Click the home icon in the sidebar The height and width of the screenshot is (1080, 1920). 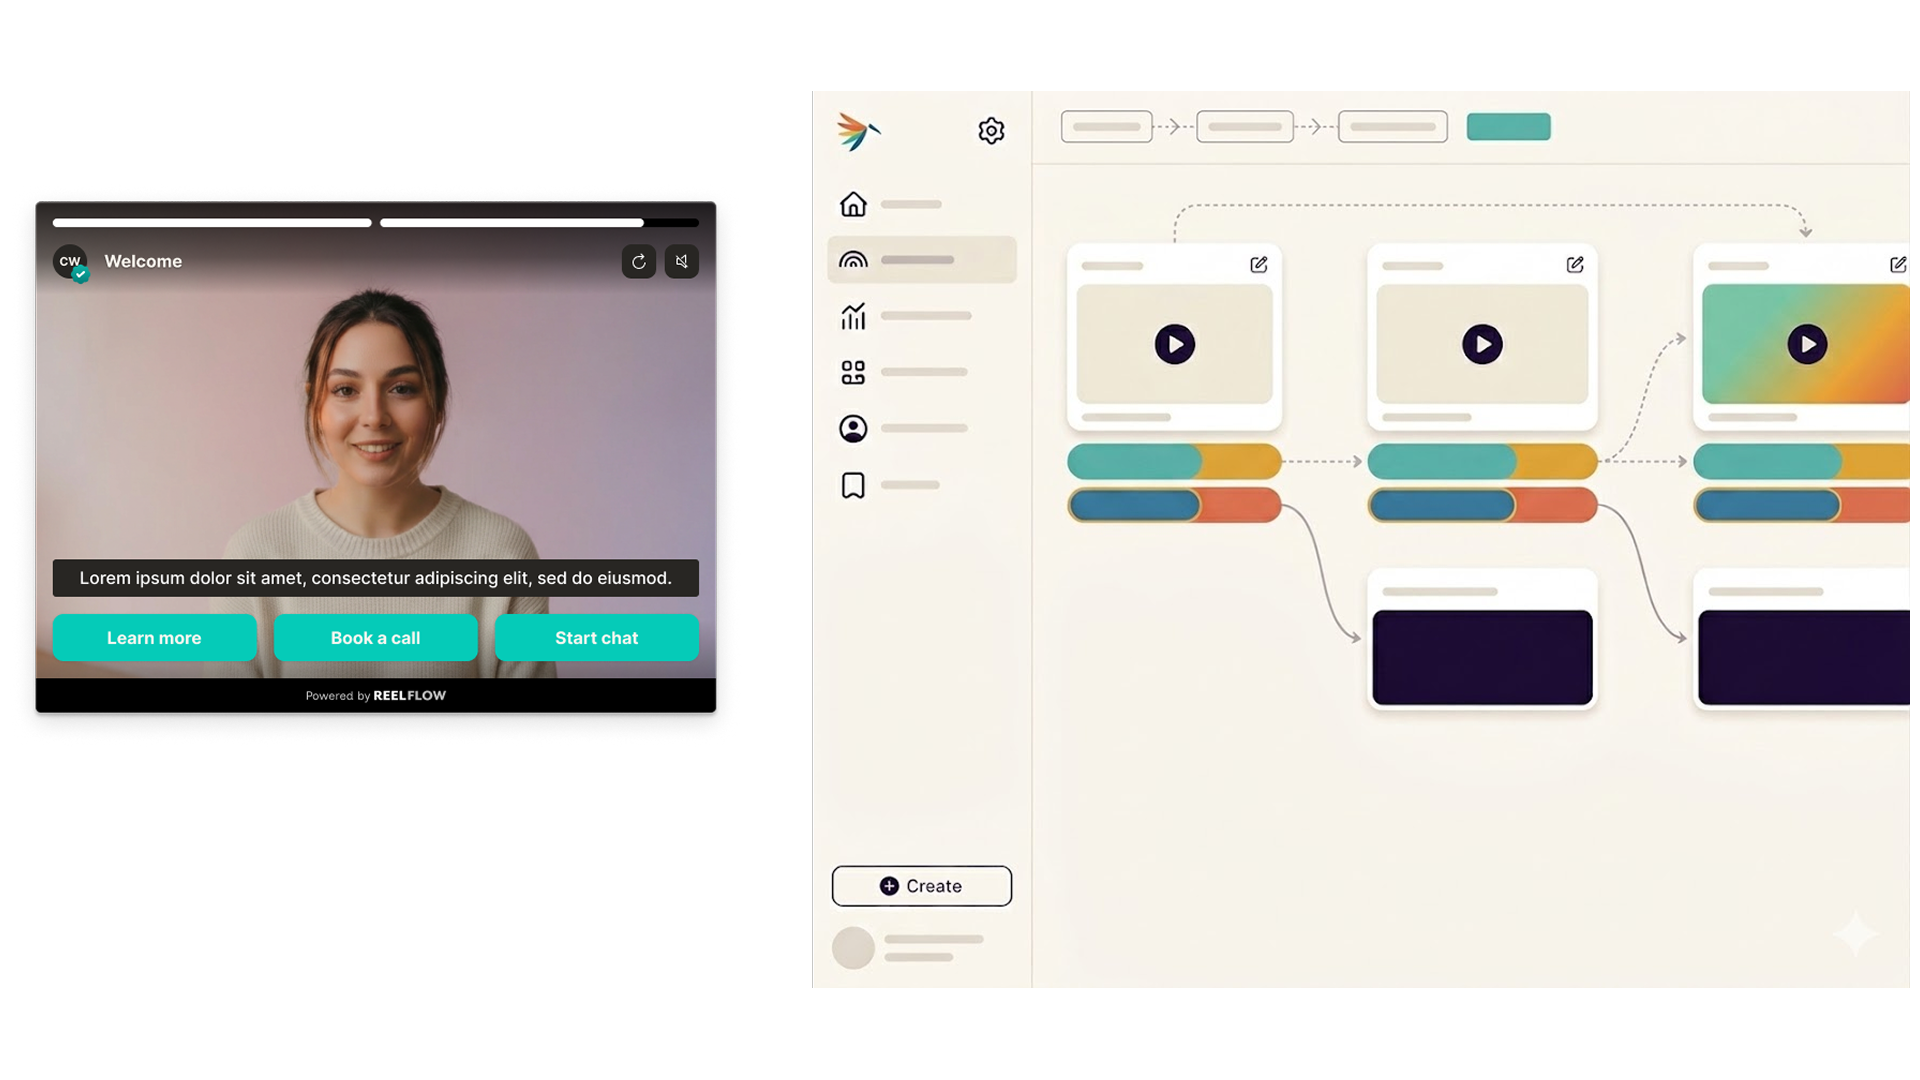coord(853,204)
